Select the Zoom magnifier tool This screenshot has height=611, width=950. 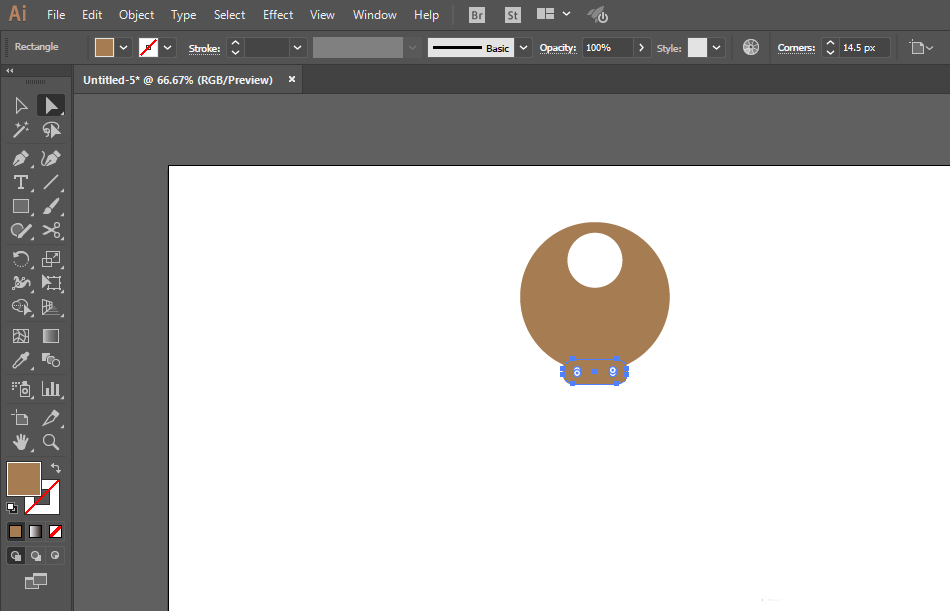click(51, 441)
